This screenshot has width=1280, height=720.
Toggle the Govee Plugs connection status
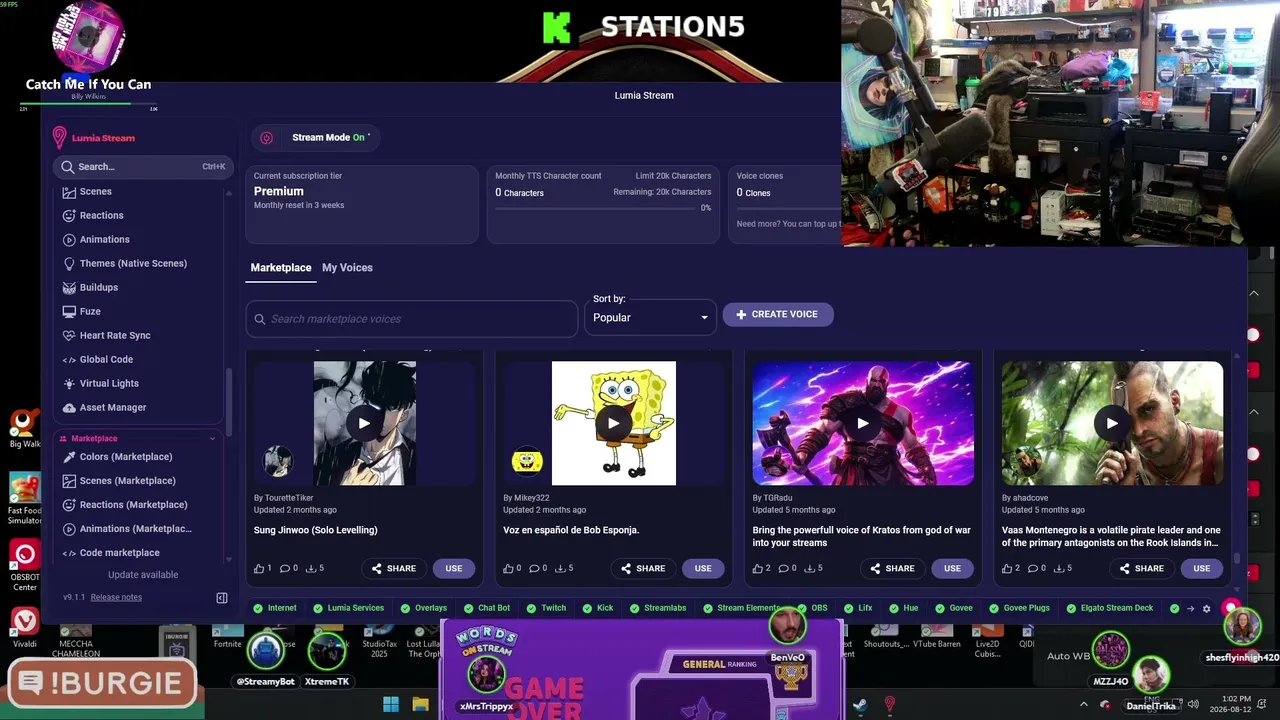pyautogui.click(x=1019, y=608)
